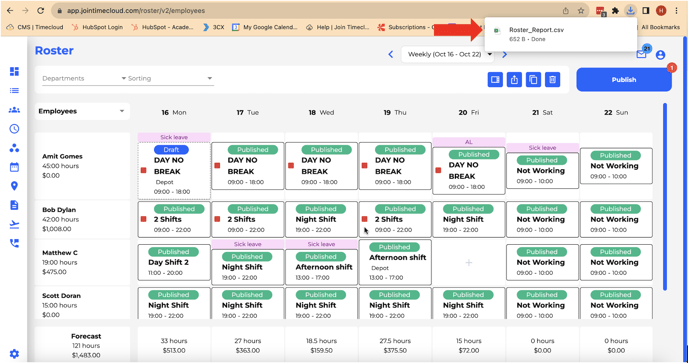Click the browser back arrow
The width and height of the screenshot is (688, 363).
(x=11, y=11)
